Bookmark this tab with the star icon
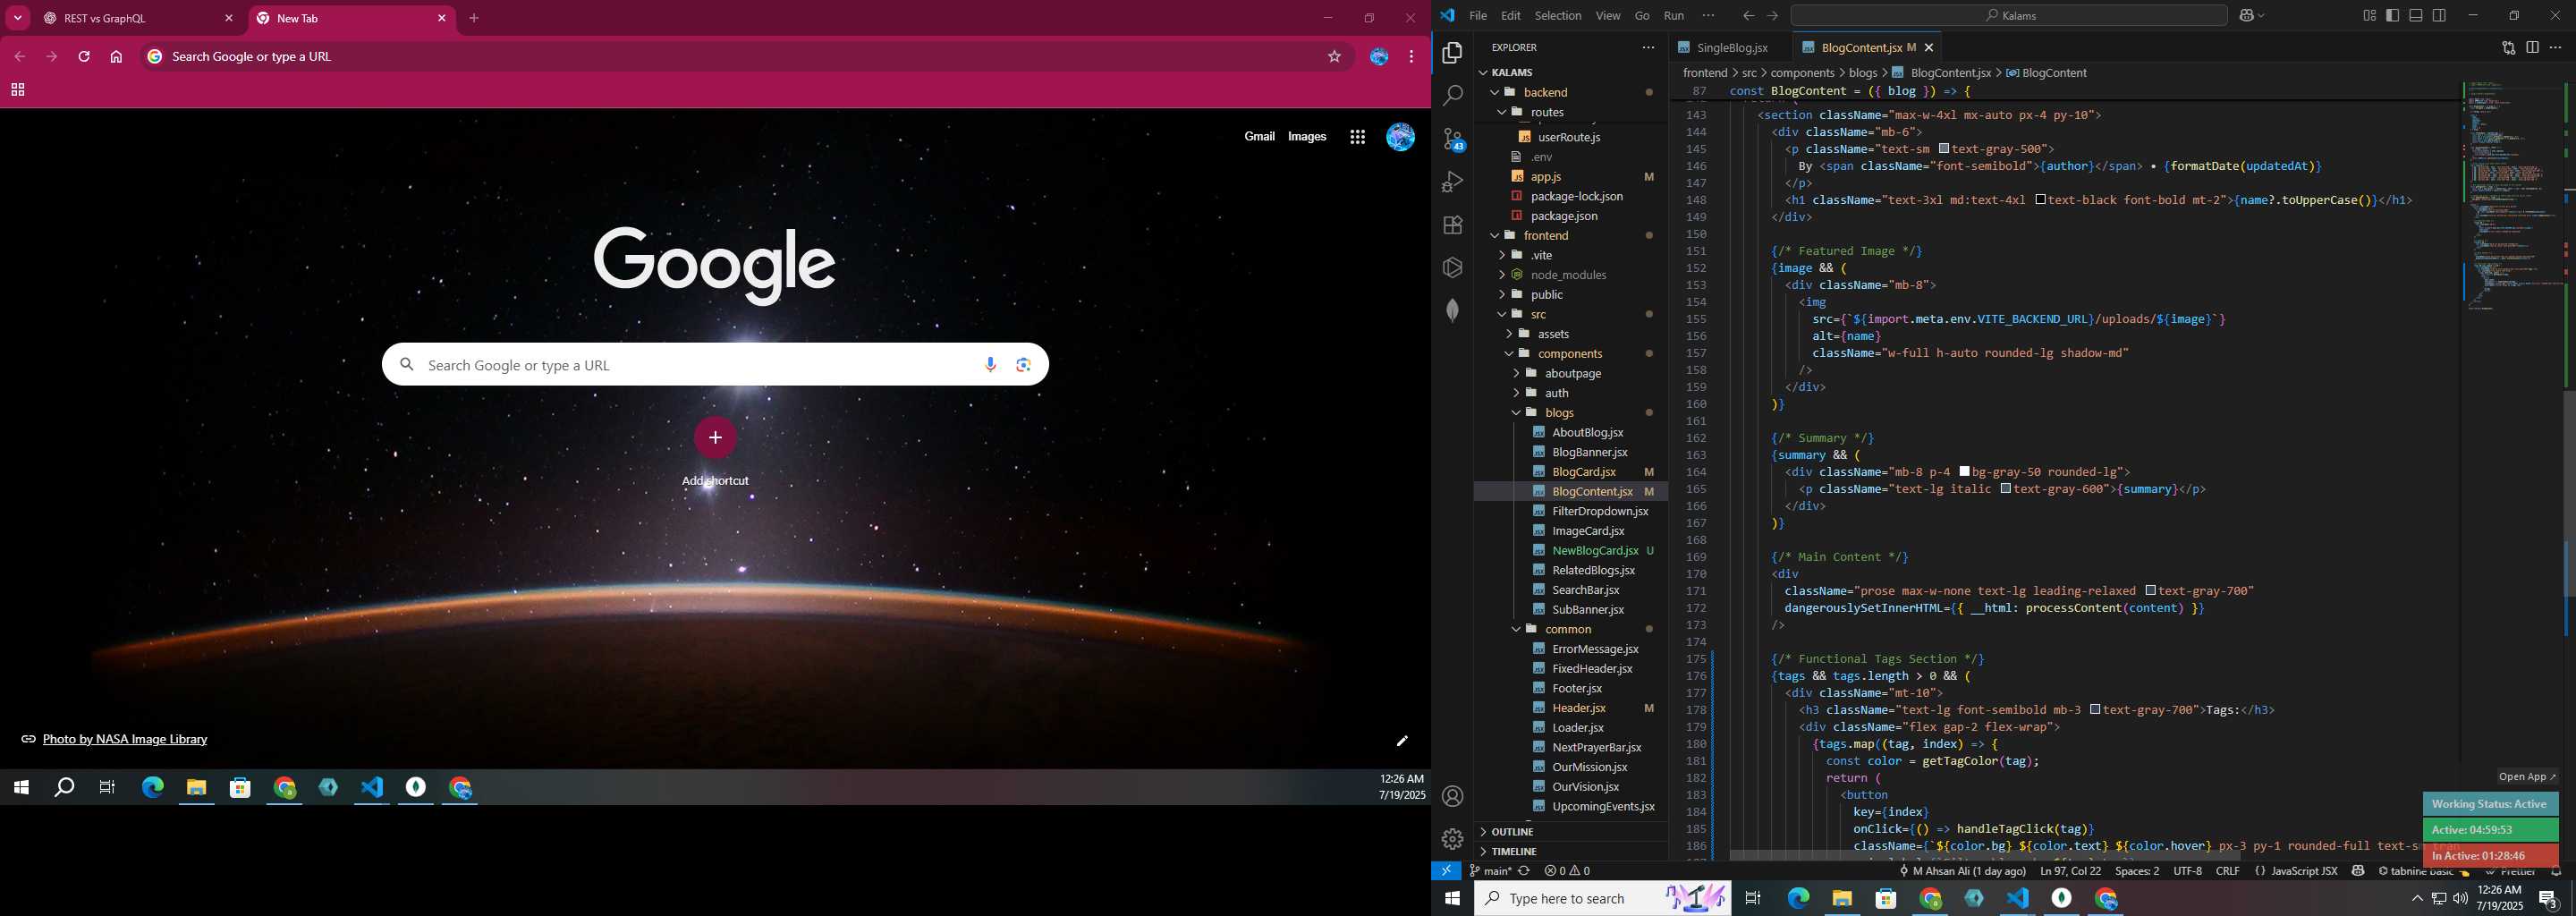Viewport: 2576px width, 916px height. 1334,57
